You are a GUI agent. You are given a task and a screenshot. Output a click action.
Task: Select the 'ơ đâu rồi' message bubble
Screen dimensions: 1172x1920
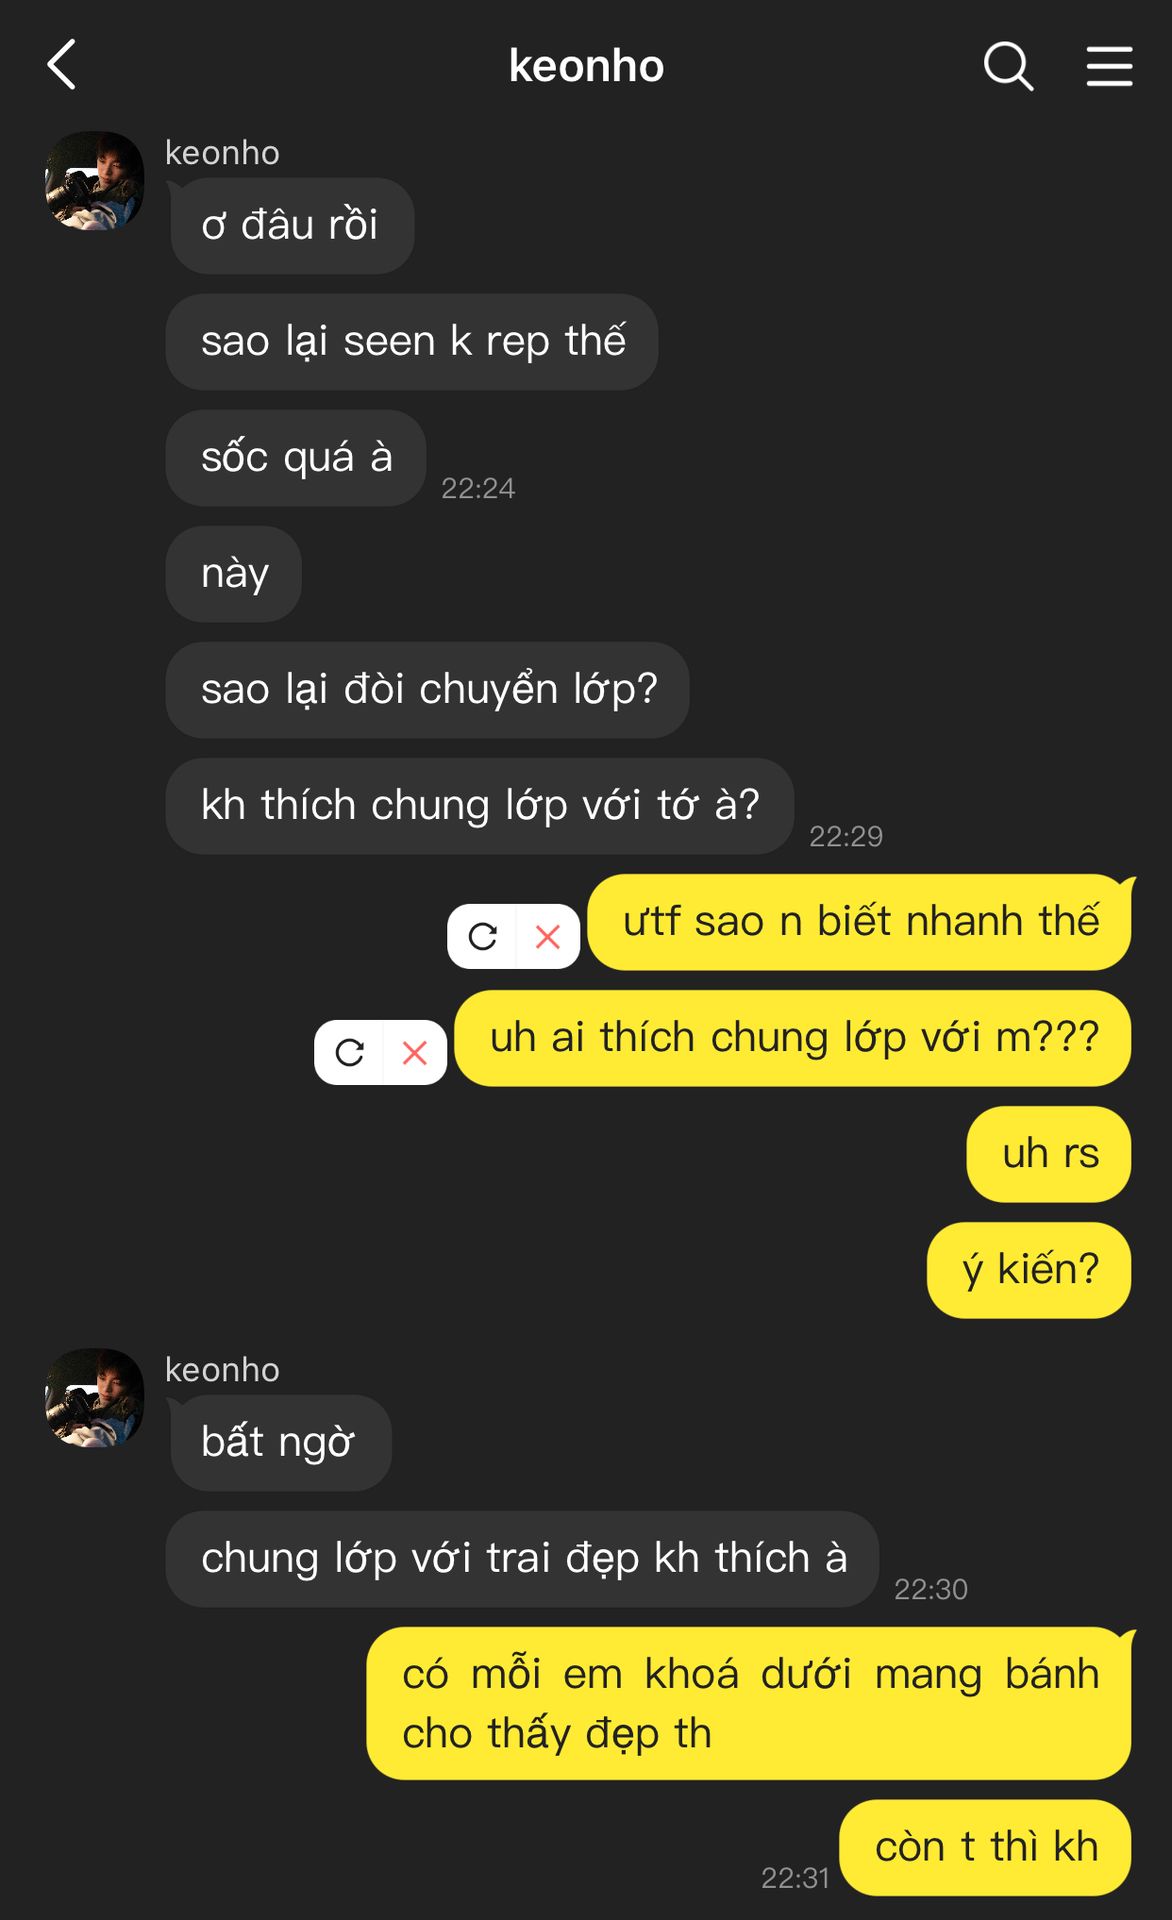(291, 226)
